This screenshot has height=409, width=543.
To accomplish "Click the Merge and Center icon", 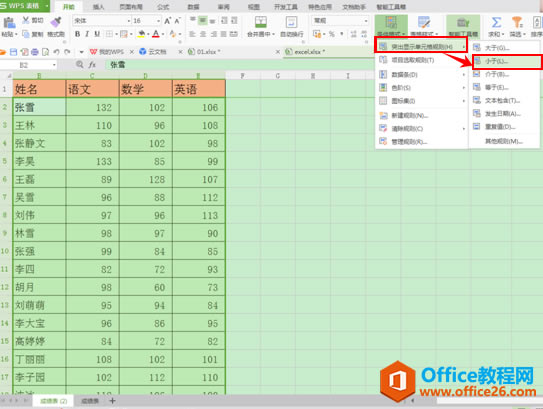I will [x=260, y=23].
